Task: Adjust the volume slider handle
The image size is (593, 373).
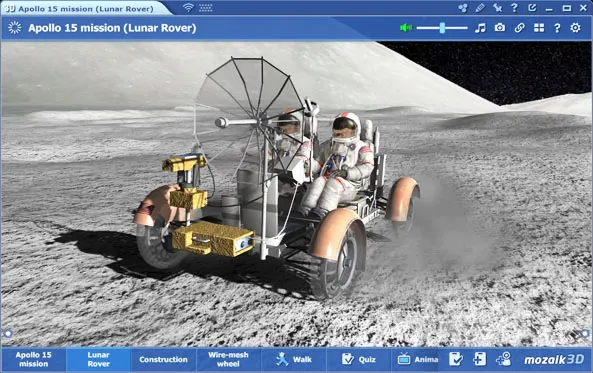Action: click(442, 28)
